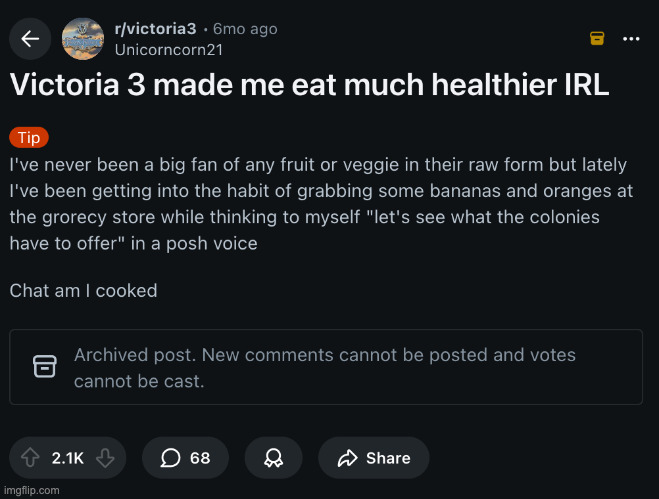Screen dimensions: 659x499
Task: Give an award using the award icon
Action: coord(272,458)
